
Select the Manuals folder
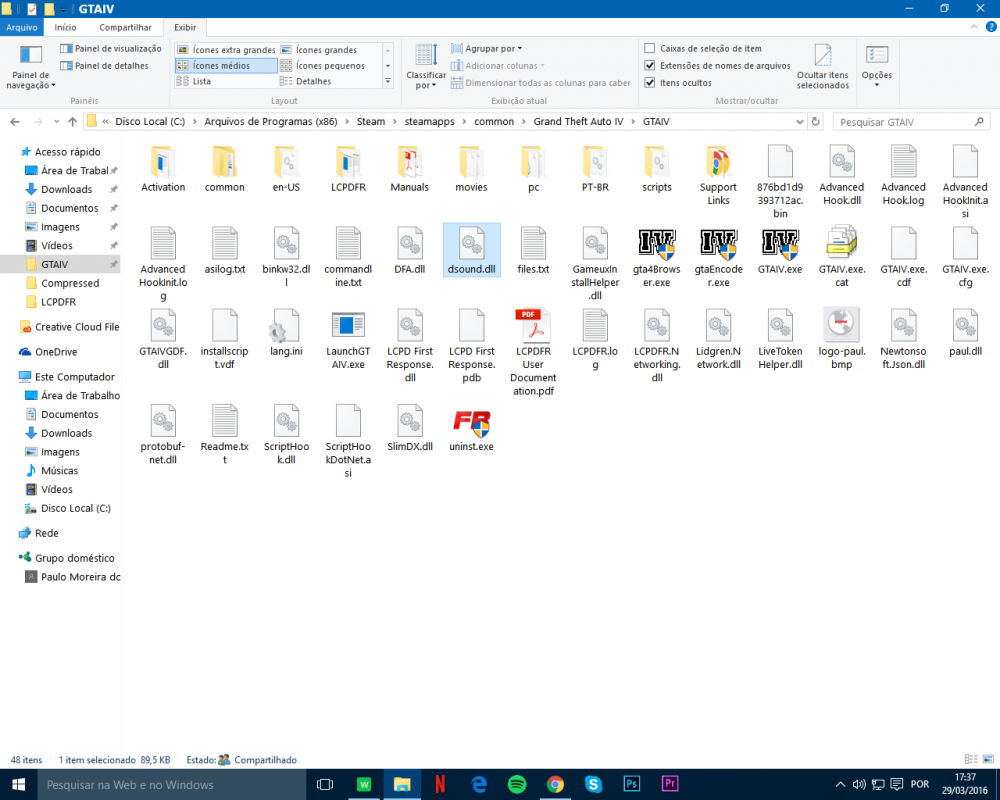point(409,162)
